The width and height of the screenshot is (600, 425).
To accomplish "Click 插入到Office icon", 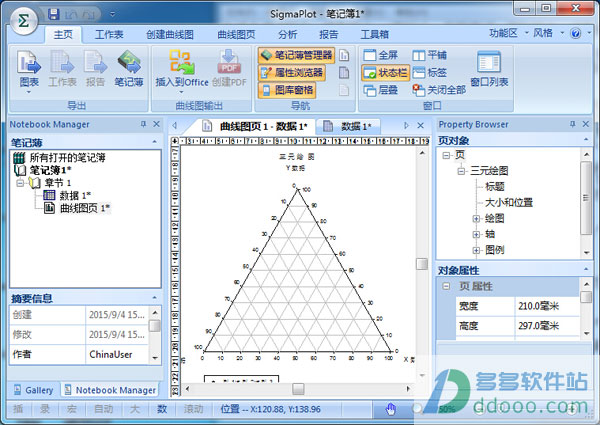I will [182, 69].
